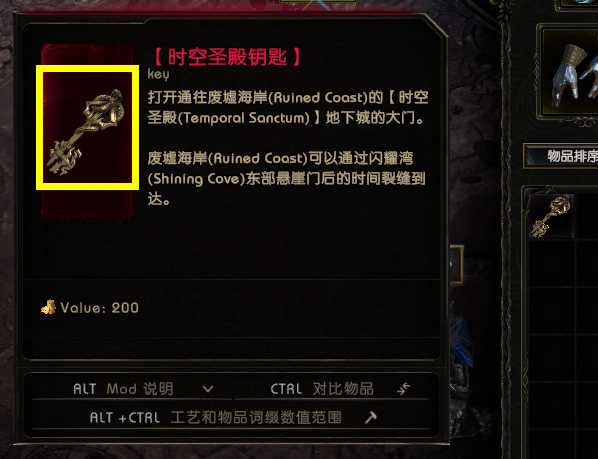Click the small key label under title

point(158,74)
